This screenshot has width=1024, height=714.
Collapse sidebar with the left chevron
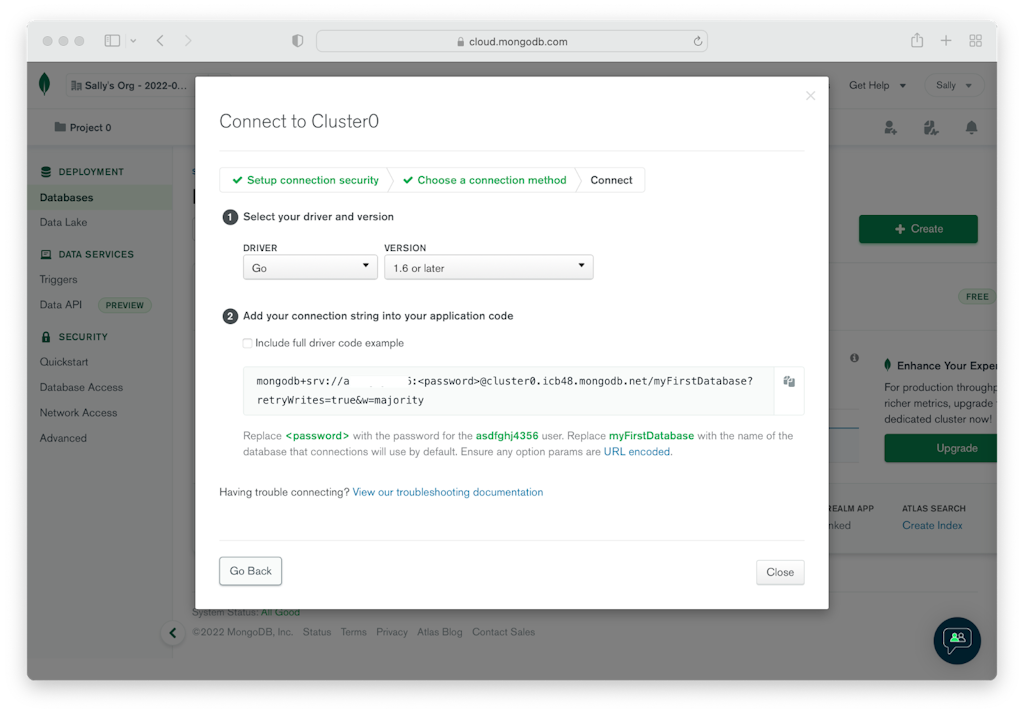click(173, 632)
